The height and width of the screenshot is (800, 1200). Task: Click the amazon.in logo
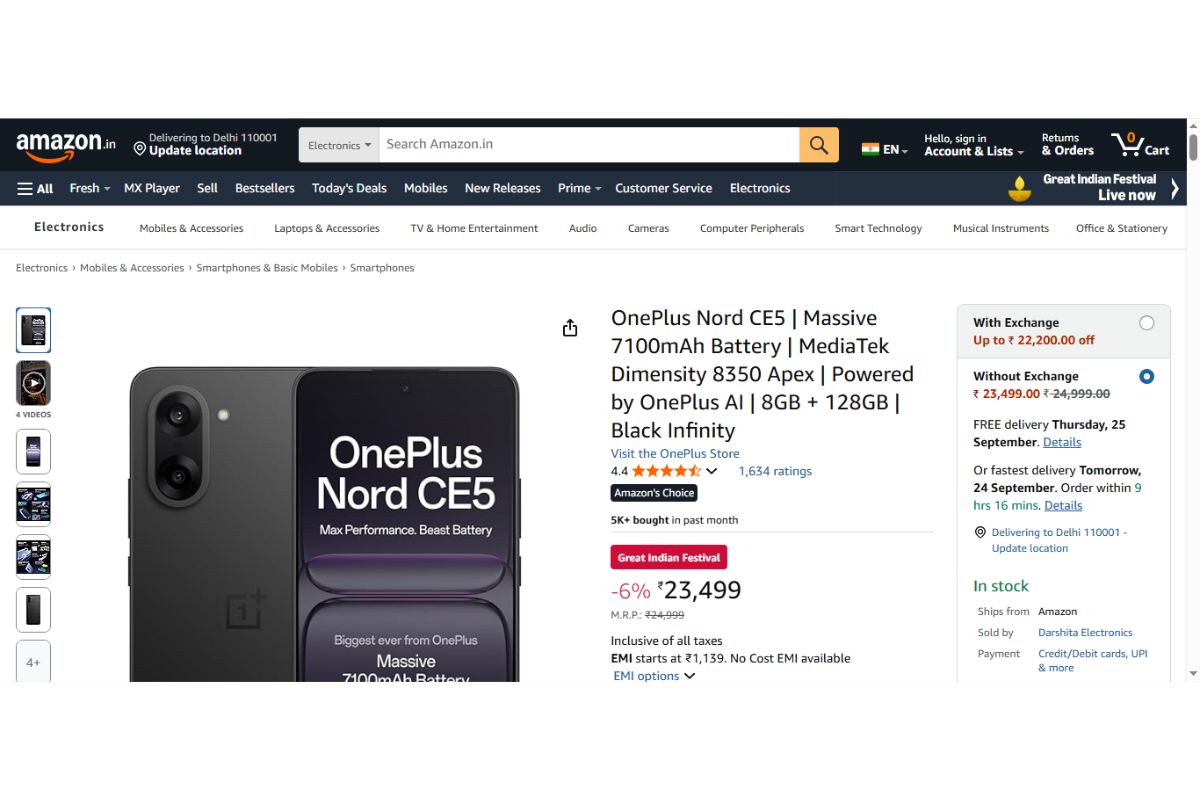[x=62, y=144]
